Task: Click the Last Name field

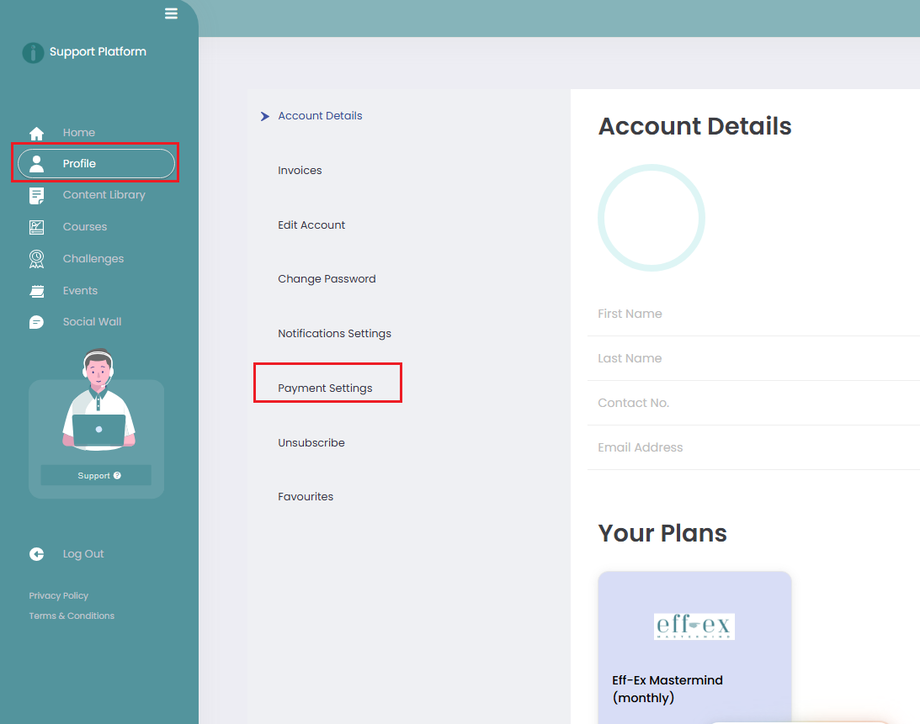Action: (x=753, y=358)
